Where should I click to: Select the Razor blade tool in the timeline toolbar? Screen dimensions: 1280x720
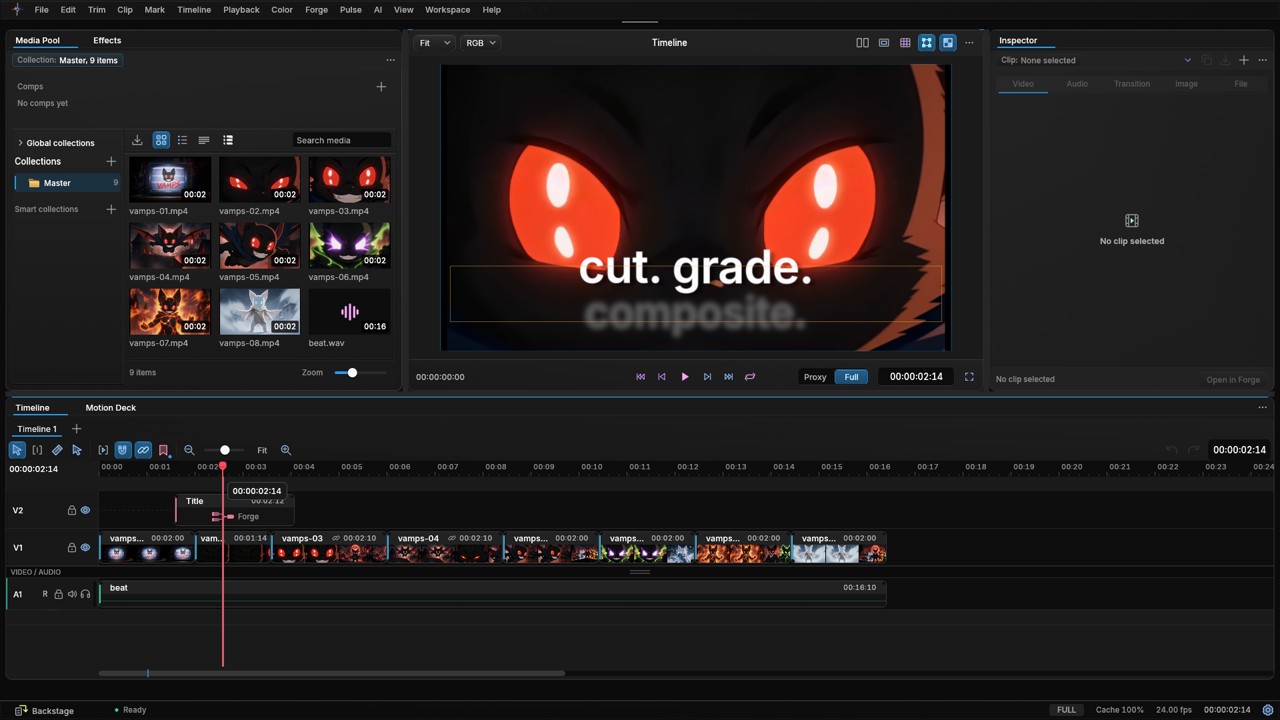[57, 450]
